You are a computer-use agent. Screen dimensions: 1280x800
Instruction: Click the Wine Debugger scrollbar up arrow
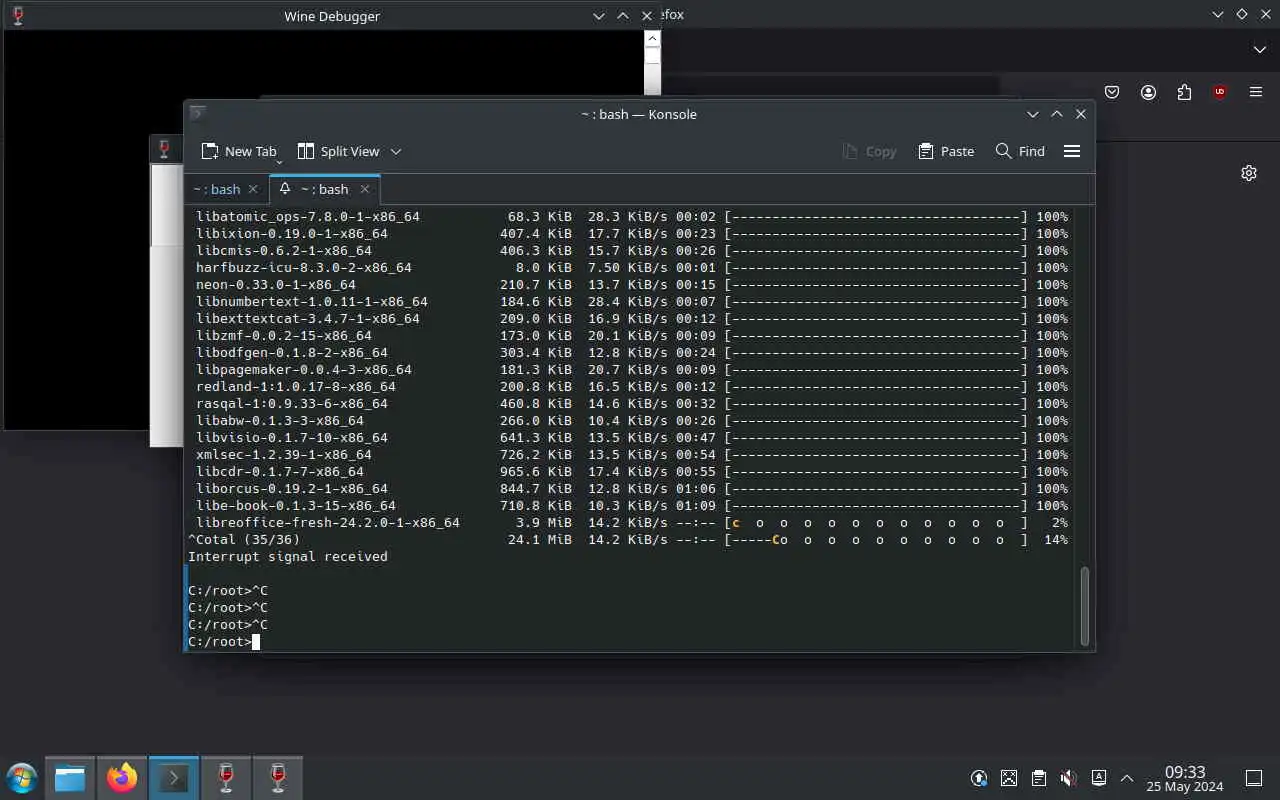(x=652, y=39)
